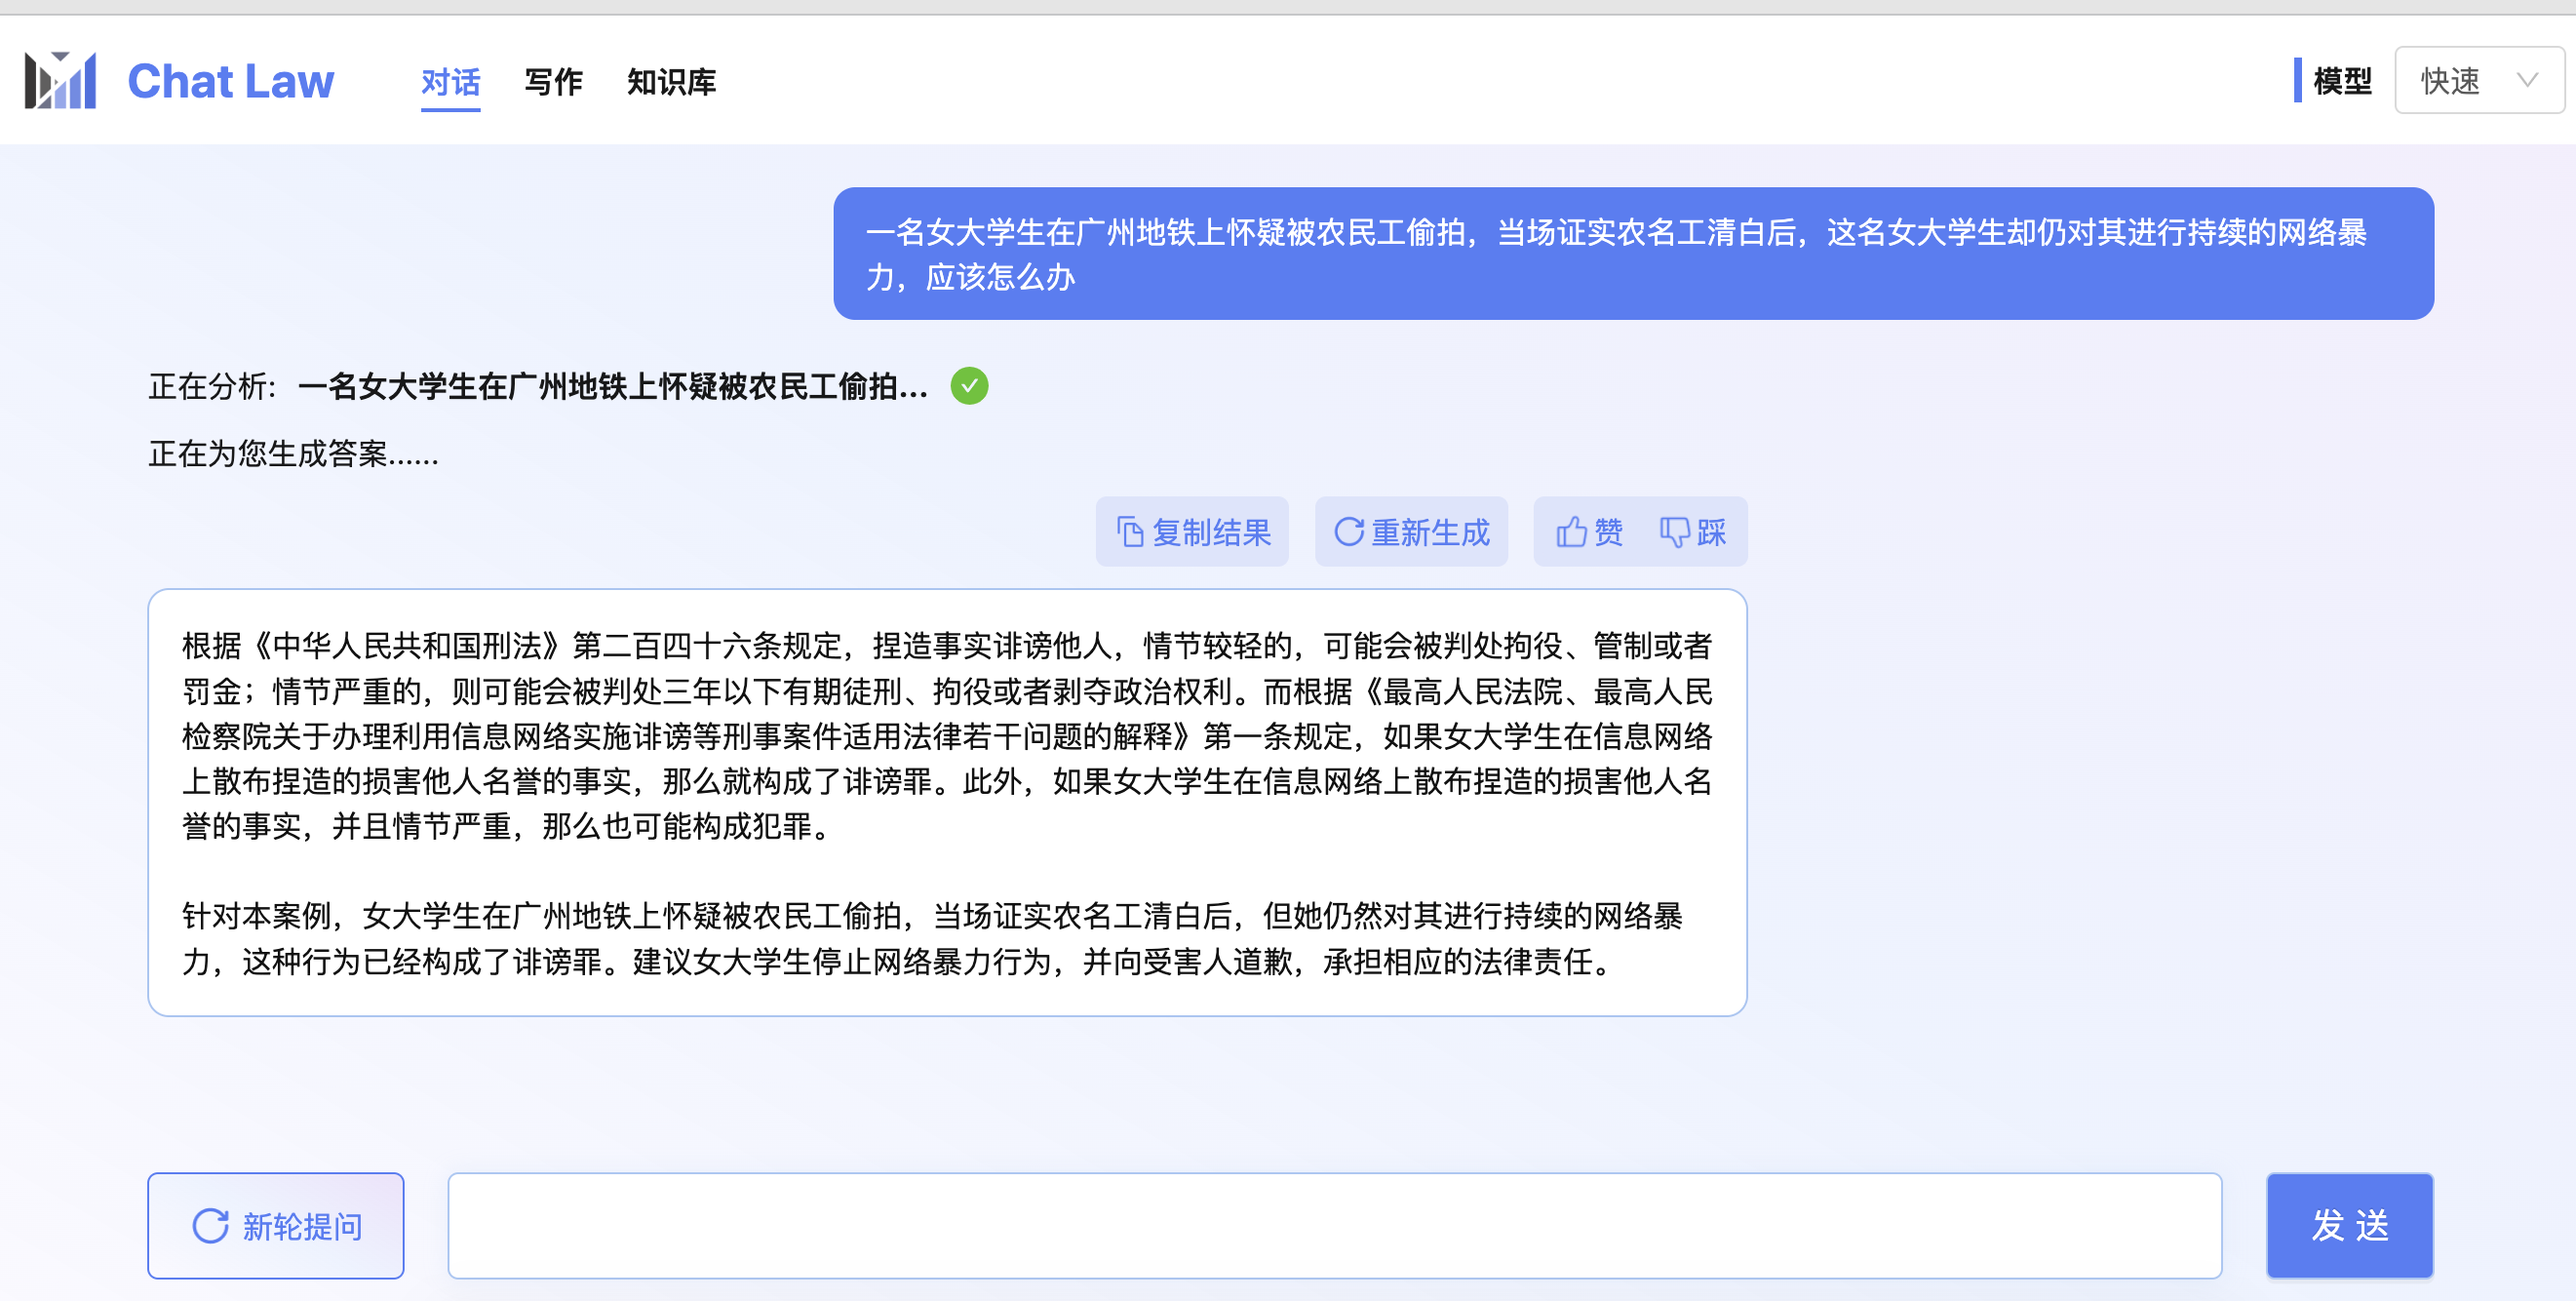
Task: Dislike the answer with thumbs-down 踩
Action: (1693, 532)
